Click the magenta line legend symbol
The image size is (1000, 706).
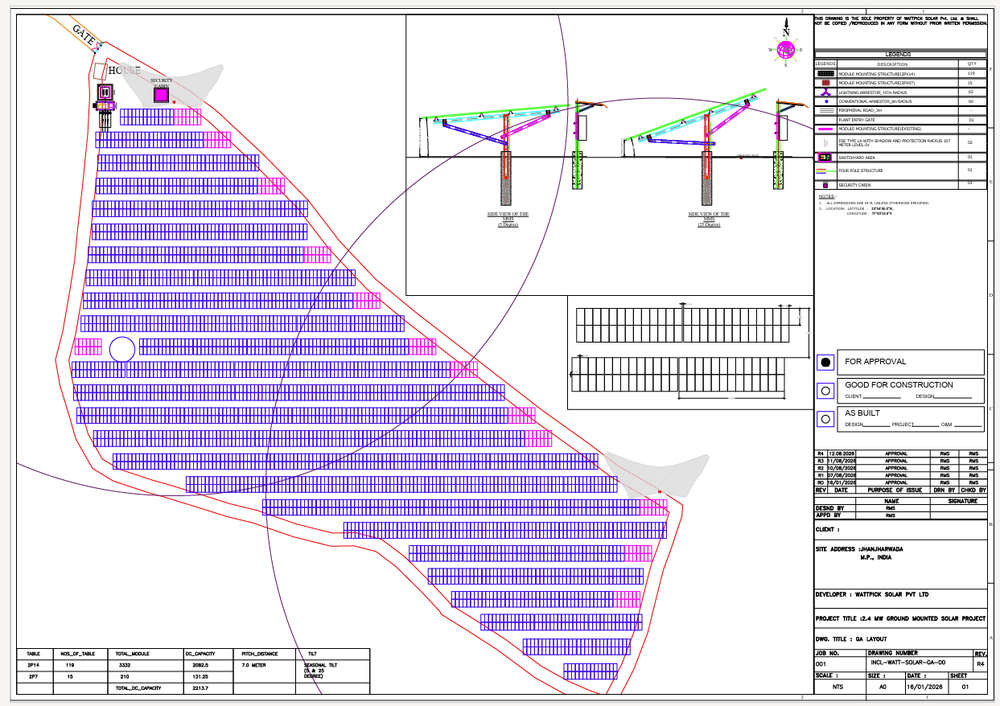pyautogui.click(x=825, y=129)
